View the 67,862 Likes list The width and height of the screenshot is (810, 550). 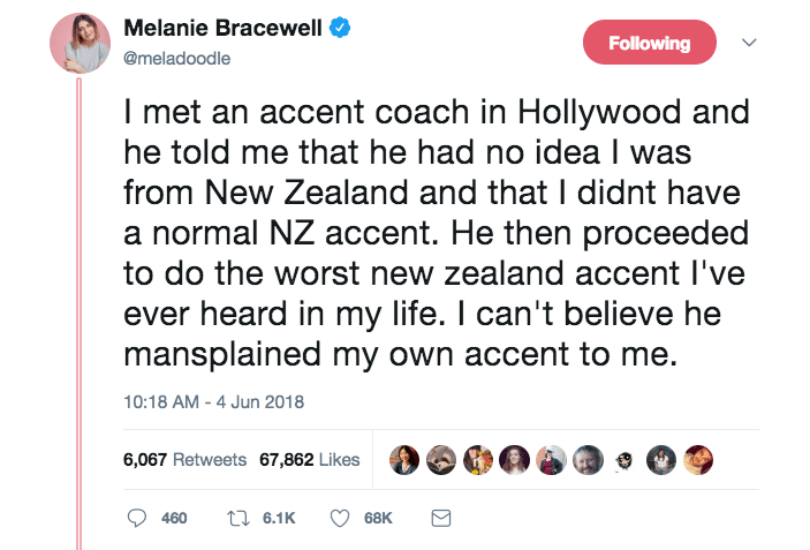click(x=309, y=460)
